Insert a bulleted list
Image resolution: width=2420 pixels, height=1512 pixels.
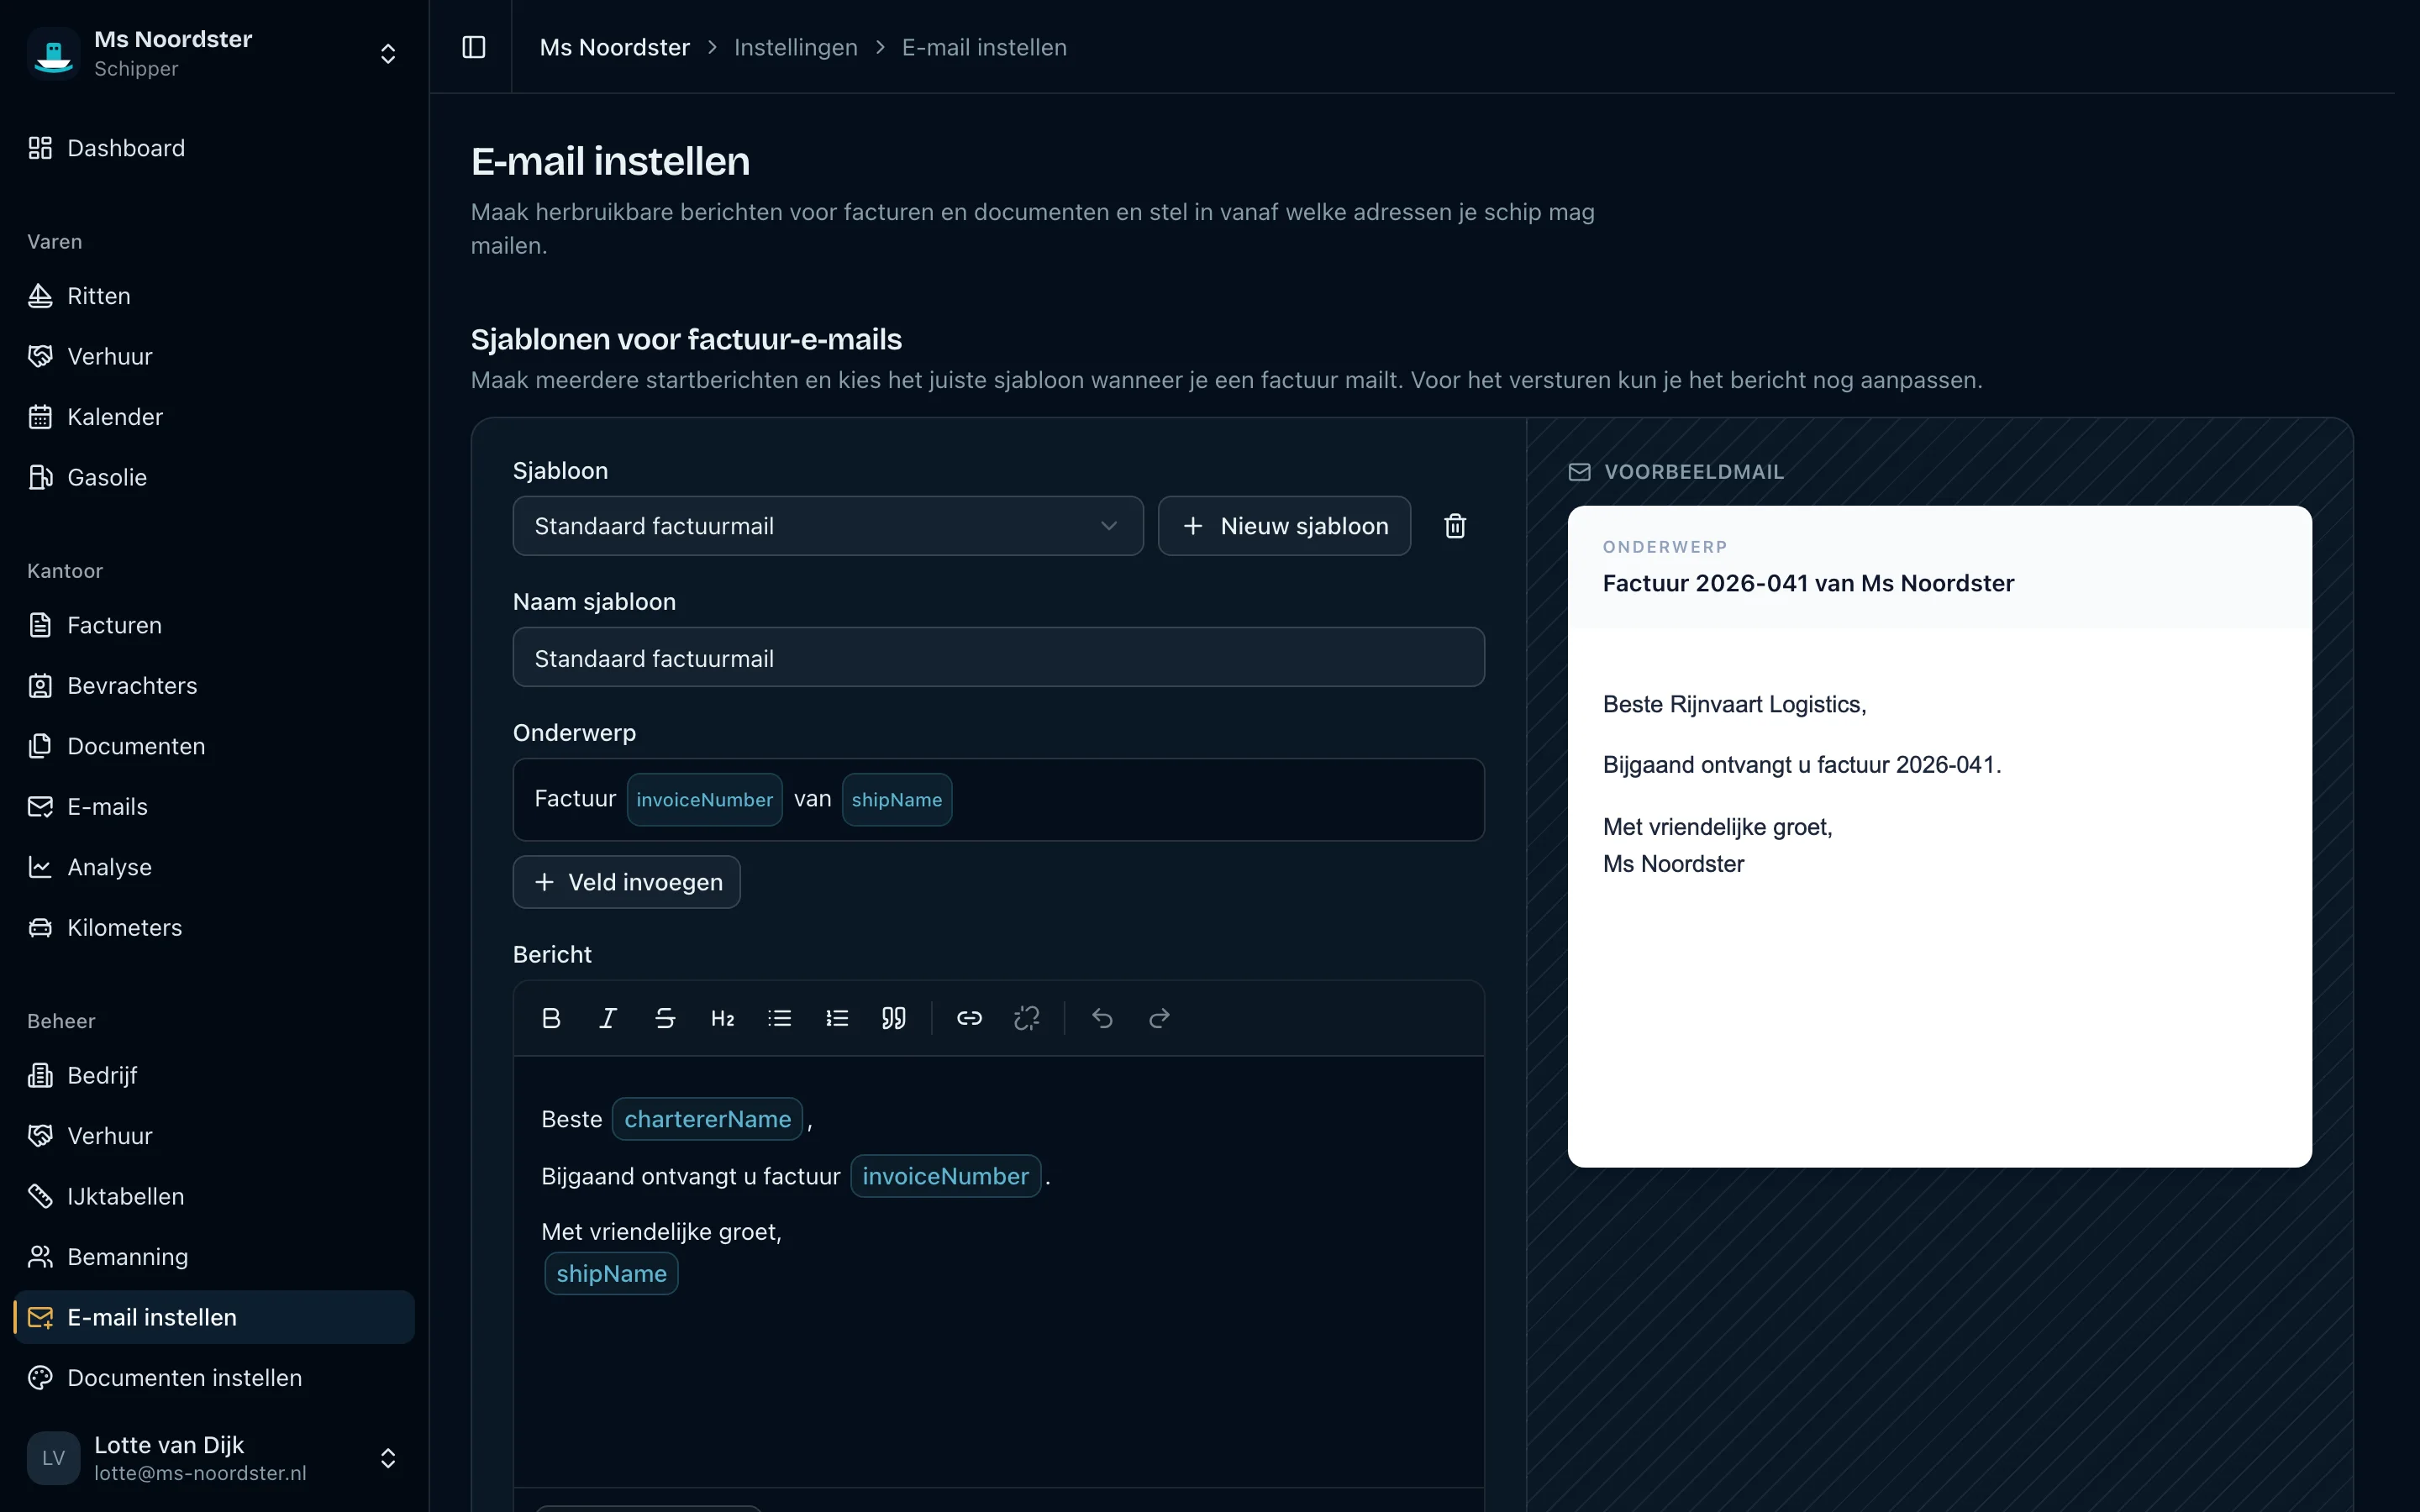(x=780, y=1018)
